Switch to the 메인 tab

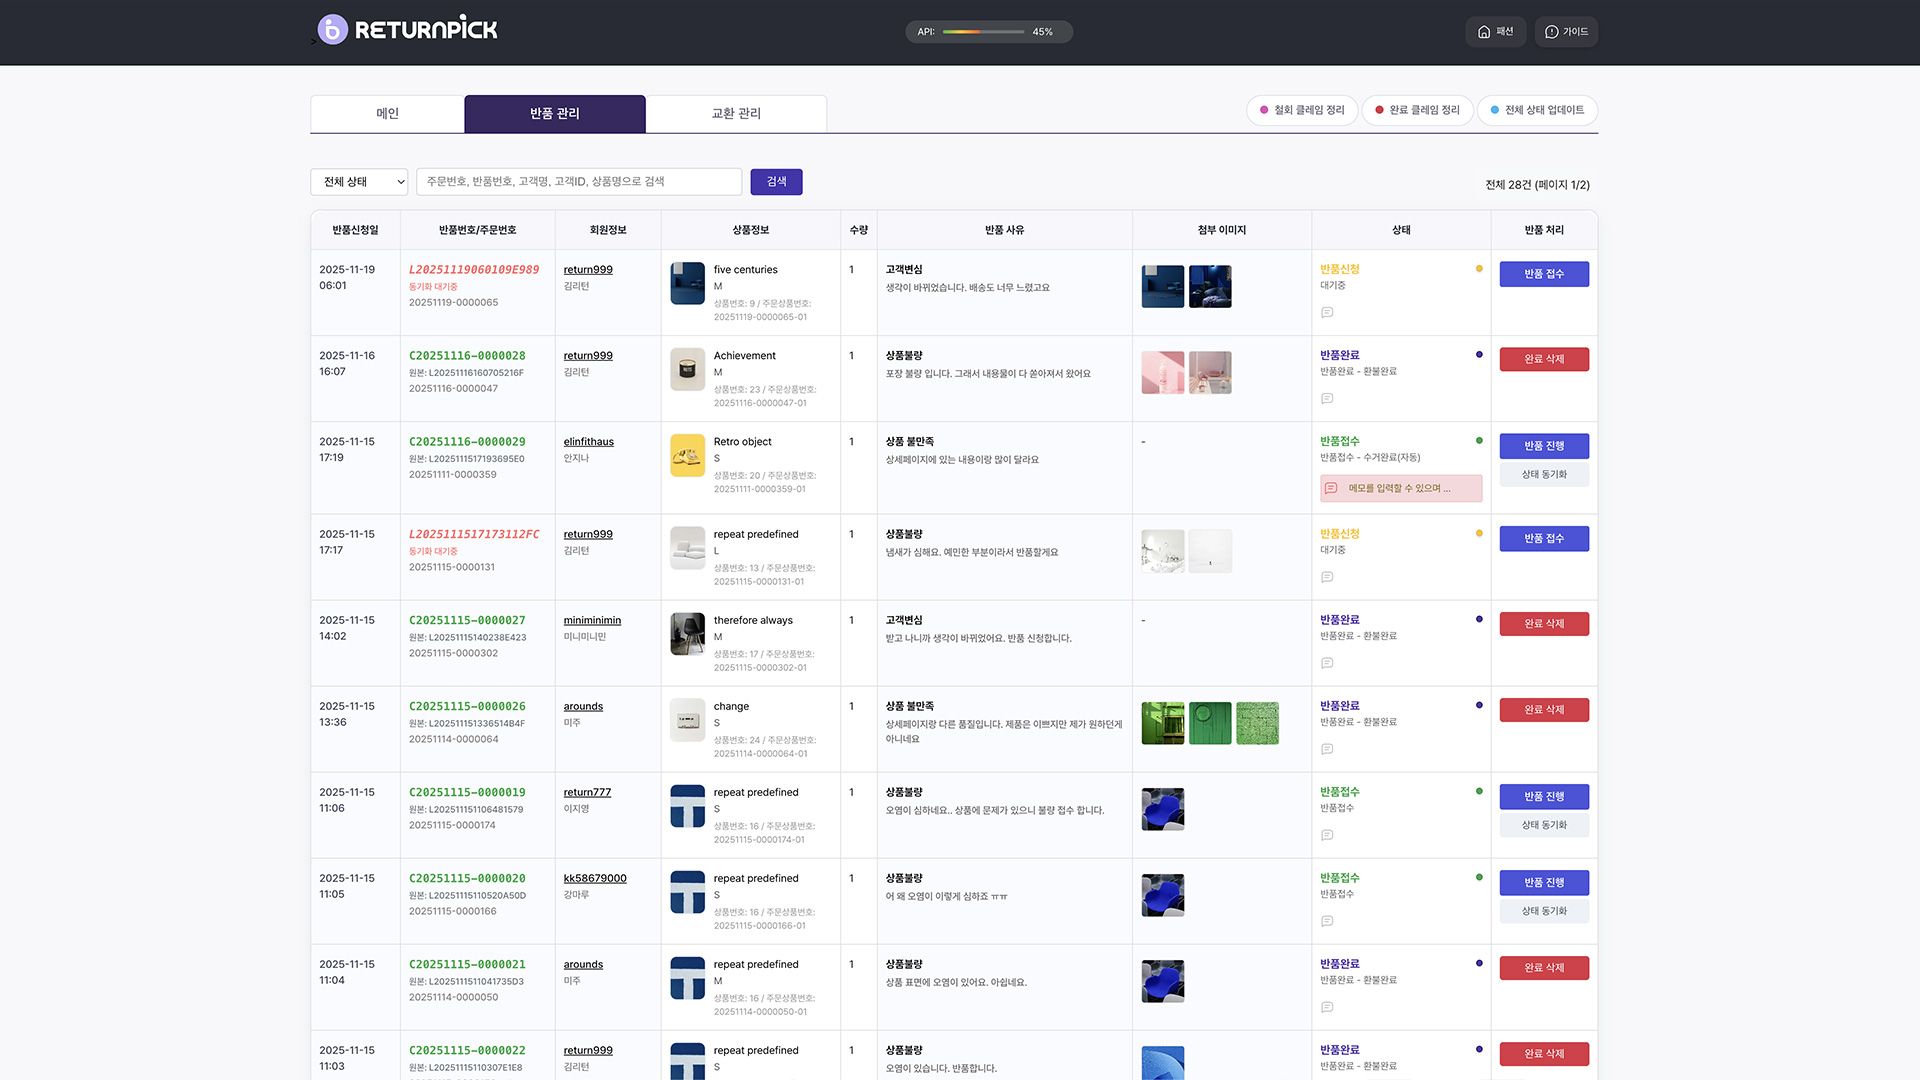387,114
